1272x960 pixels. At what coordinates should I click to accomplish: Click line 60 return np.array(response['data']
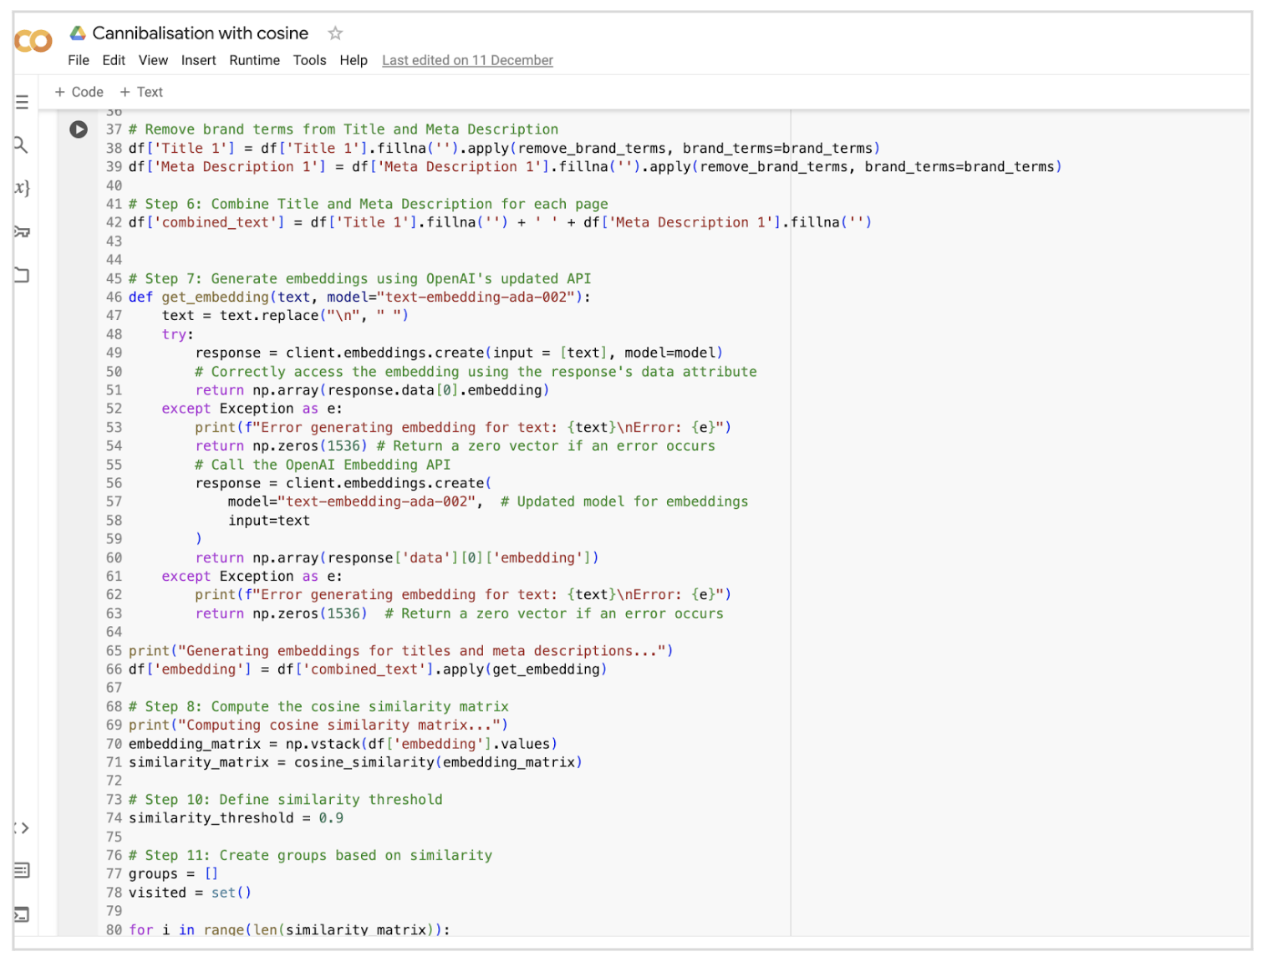click(x=397, y=558)
